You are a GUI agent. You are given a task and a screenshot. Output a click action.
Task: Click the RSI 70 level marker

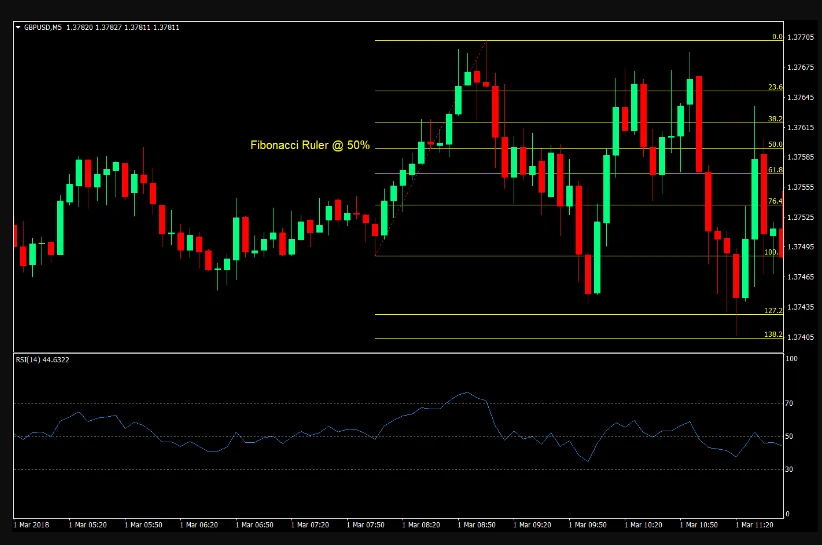tap(790, 403)
